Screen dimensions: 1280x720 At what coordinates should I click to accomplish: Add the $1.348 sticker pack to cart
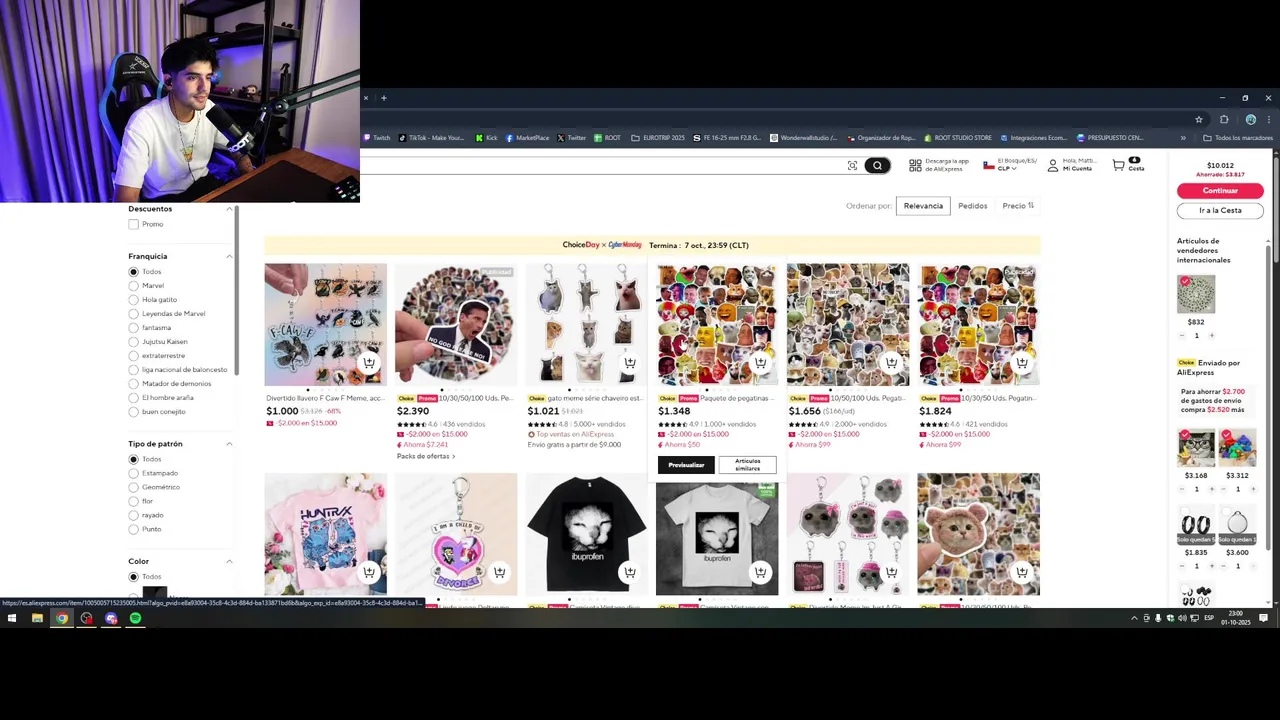(760, 363)
